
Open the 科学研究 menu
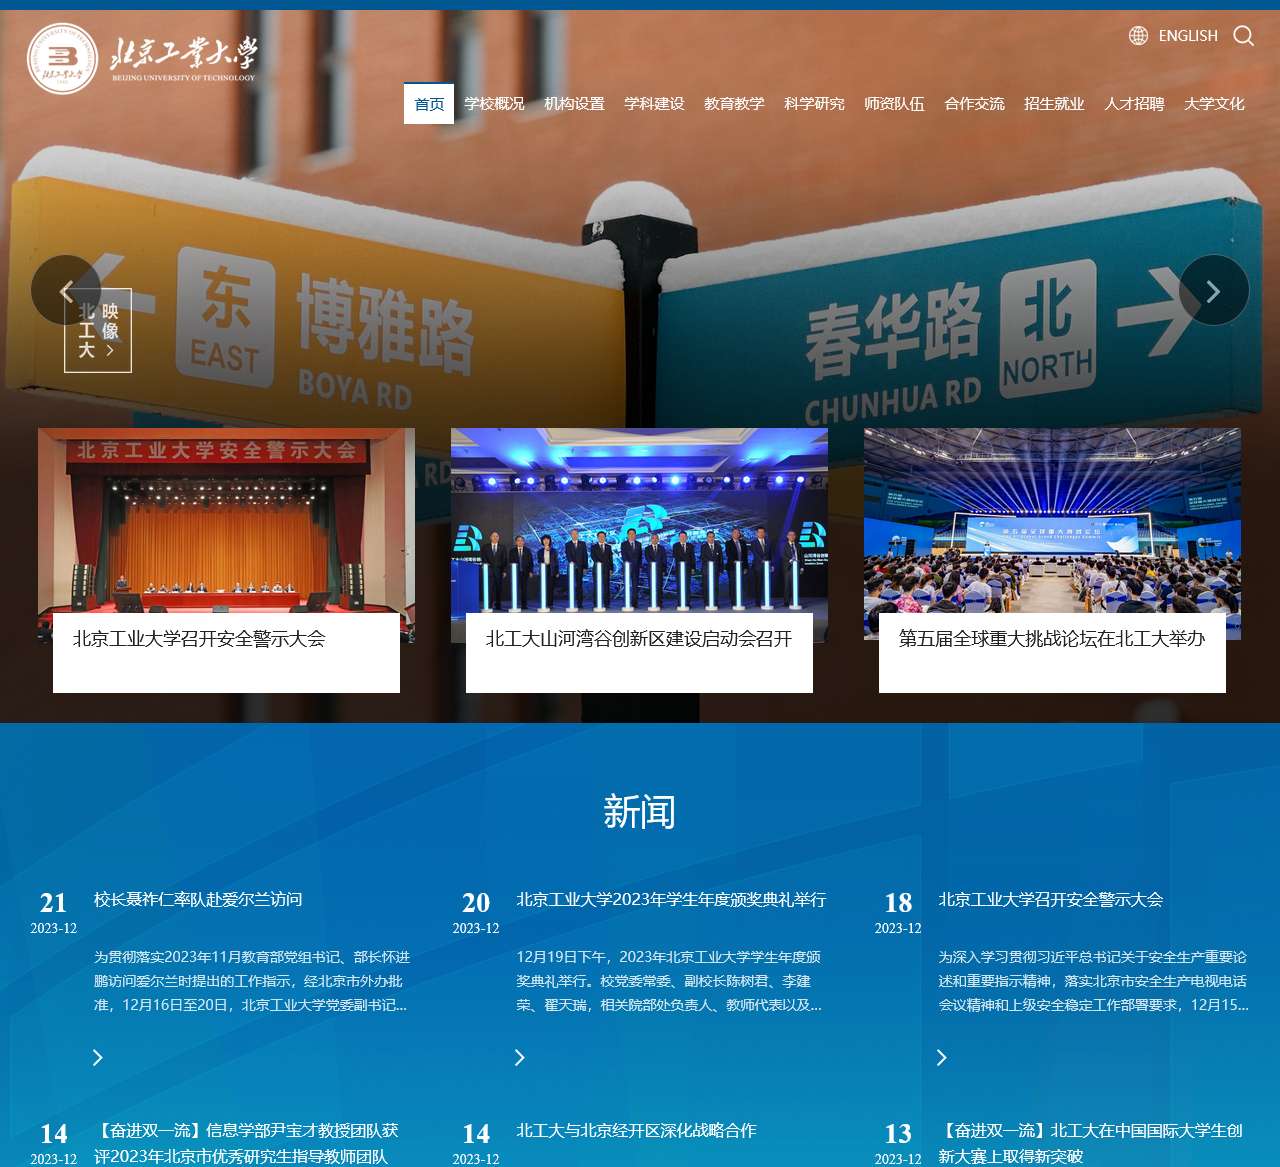click(813, 103)
